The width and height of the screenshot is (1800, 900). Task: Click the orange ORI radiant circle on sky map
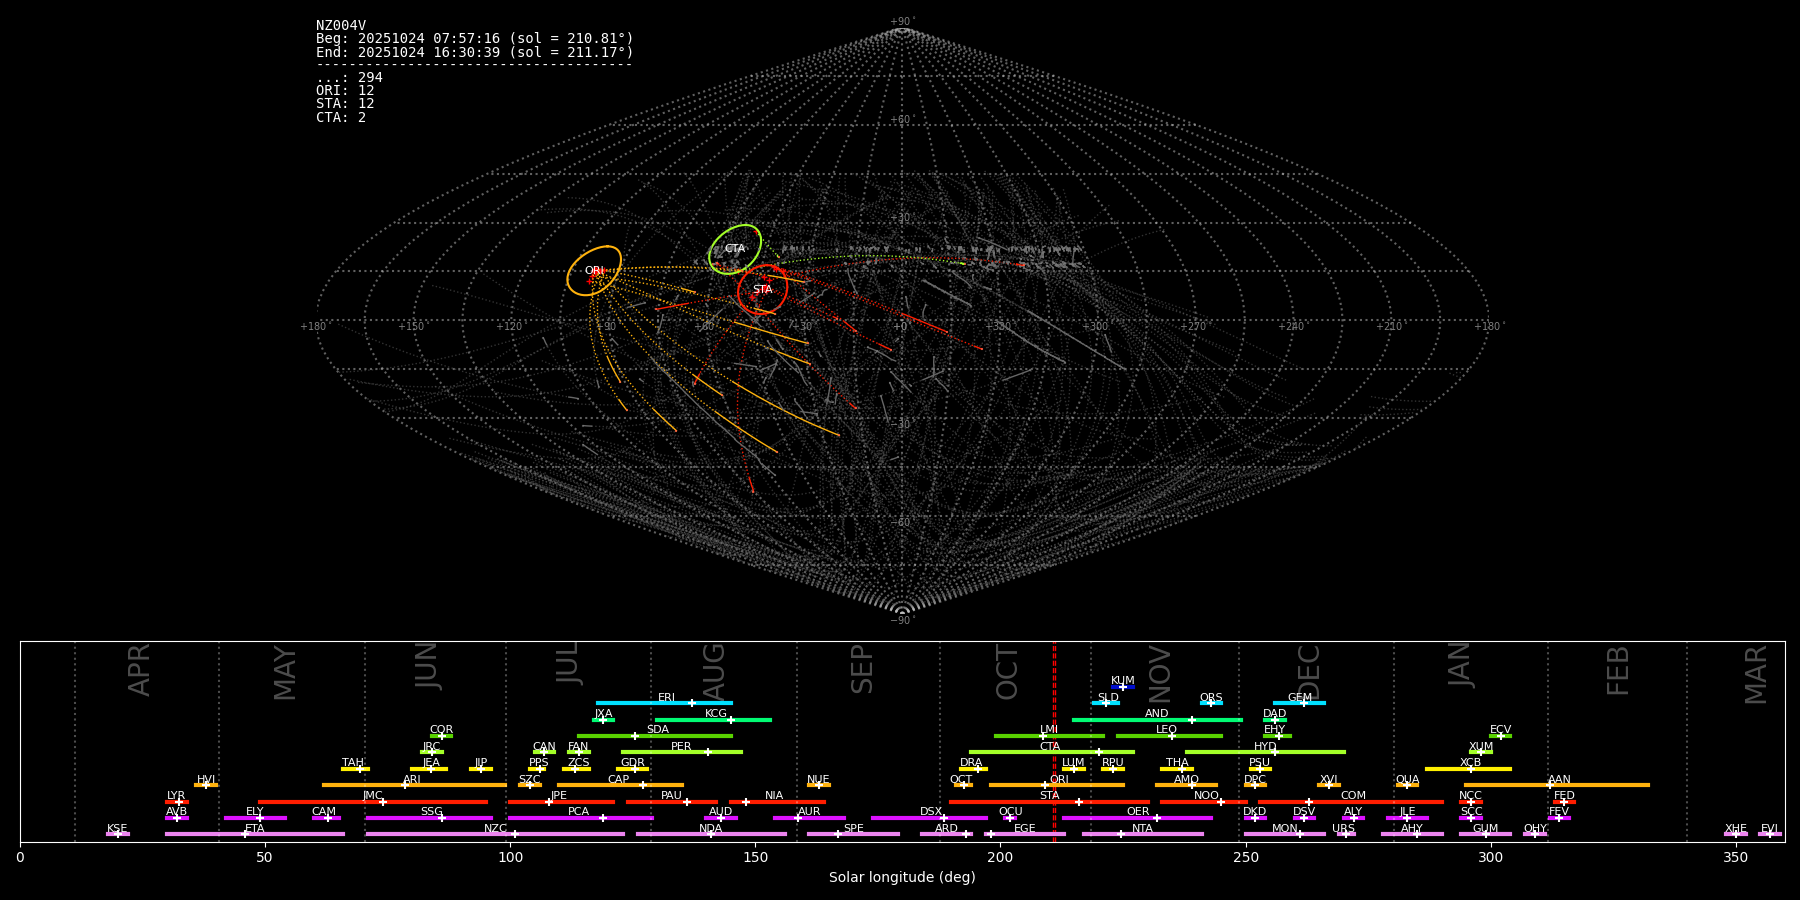(594, 271)
